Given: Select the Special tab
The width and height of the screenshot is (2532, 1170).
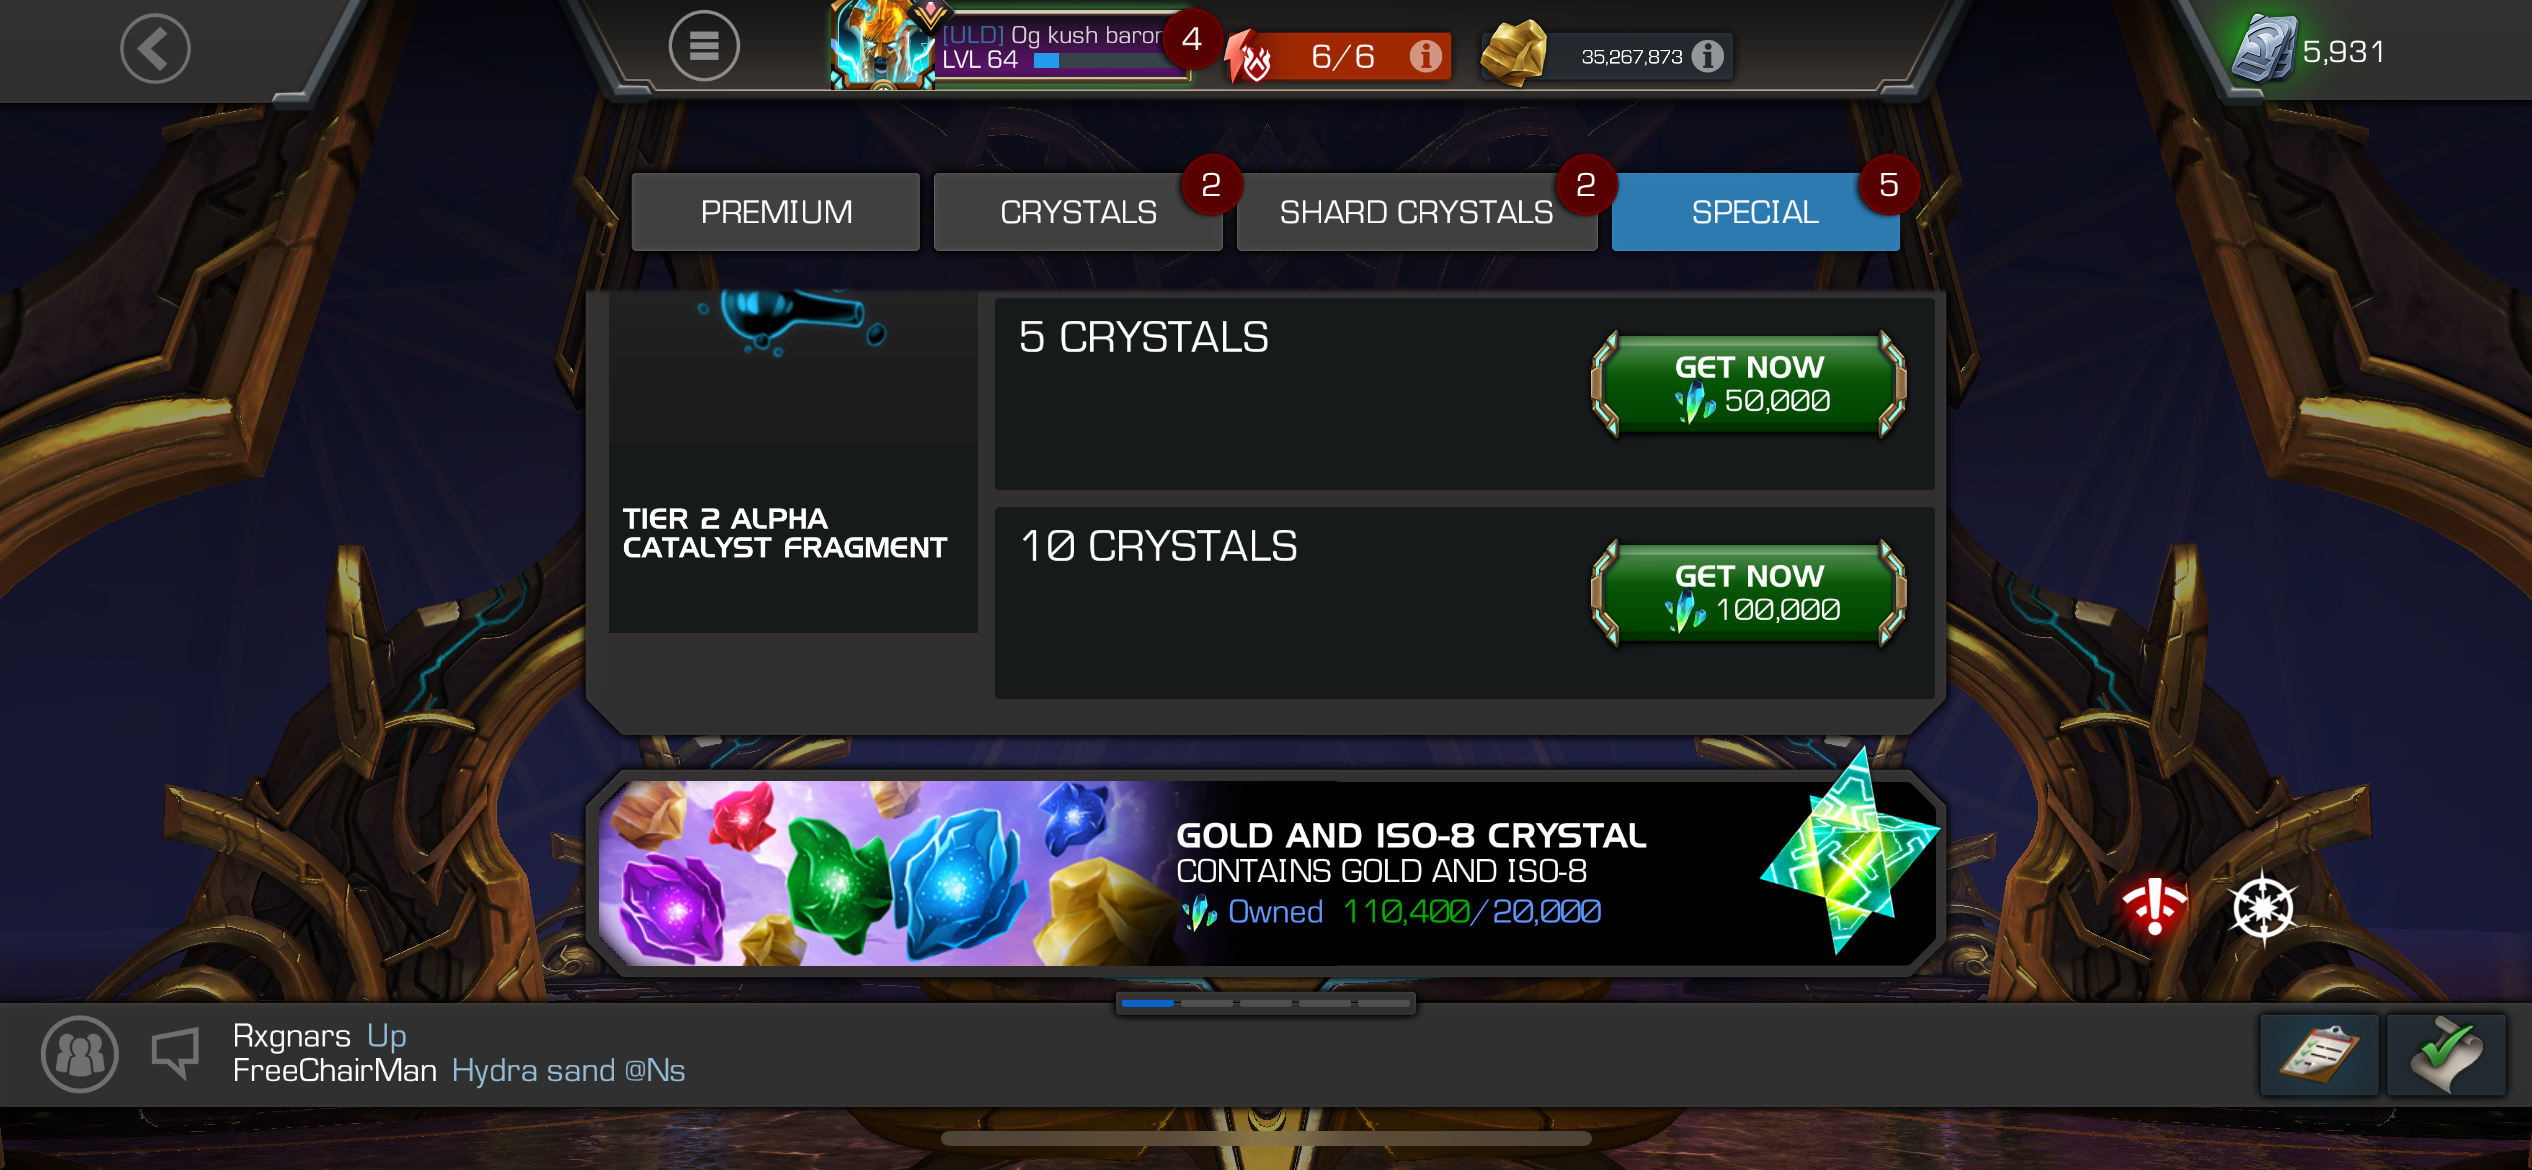Looking at the screenshot, I should 1755,212.
